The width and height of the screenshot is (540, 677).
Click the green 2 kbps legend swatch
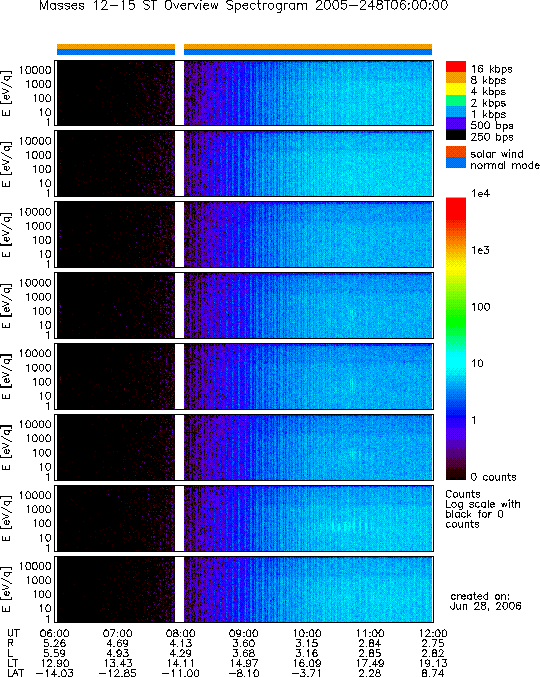click(x=456, y=101)
